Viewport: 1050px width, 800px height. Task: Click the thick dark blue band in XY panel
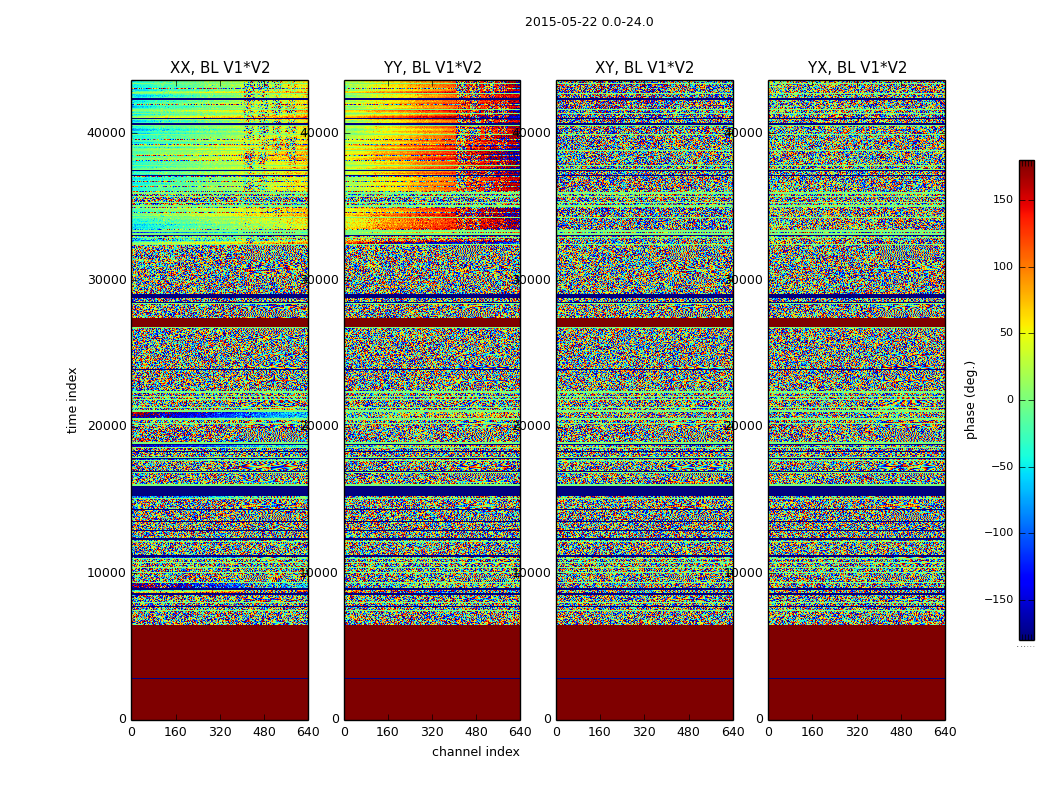(644, 491)
